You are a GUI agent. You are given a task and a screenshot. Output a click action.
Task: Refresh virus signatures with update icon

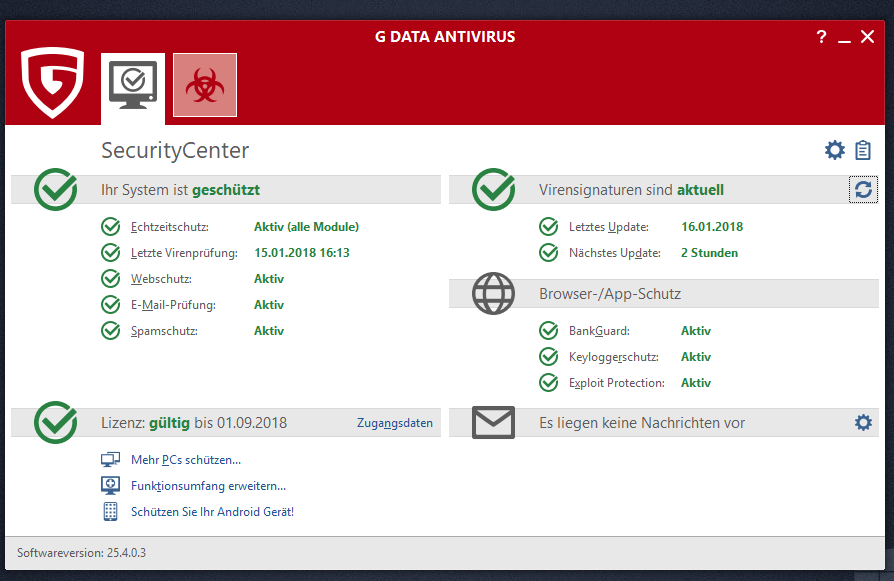[863, 190]
